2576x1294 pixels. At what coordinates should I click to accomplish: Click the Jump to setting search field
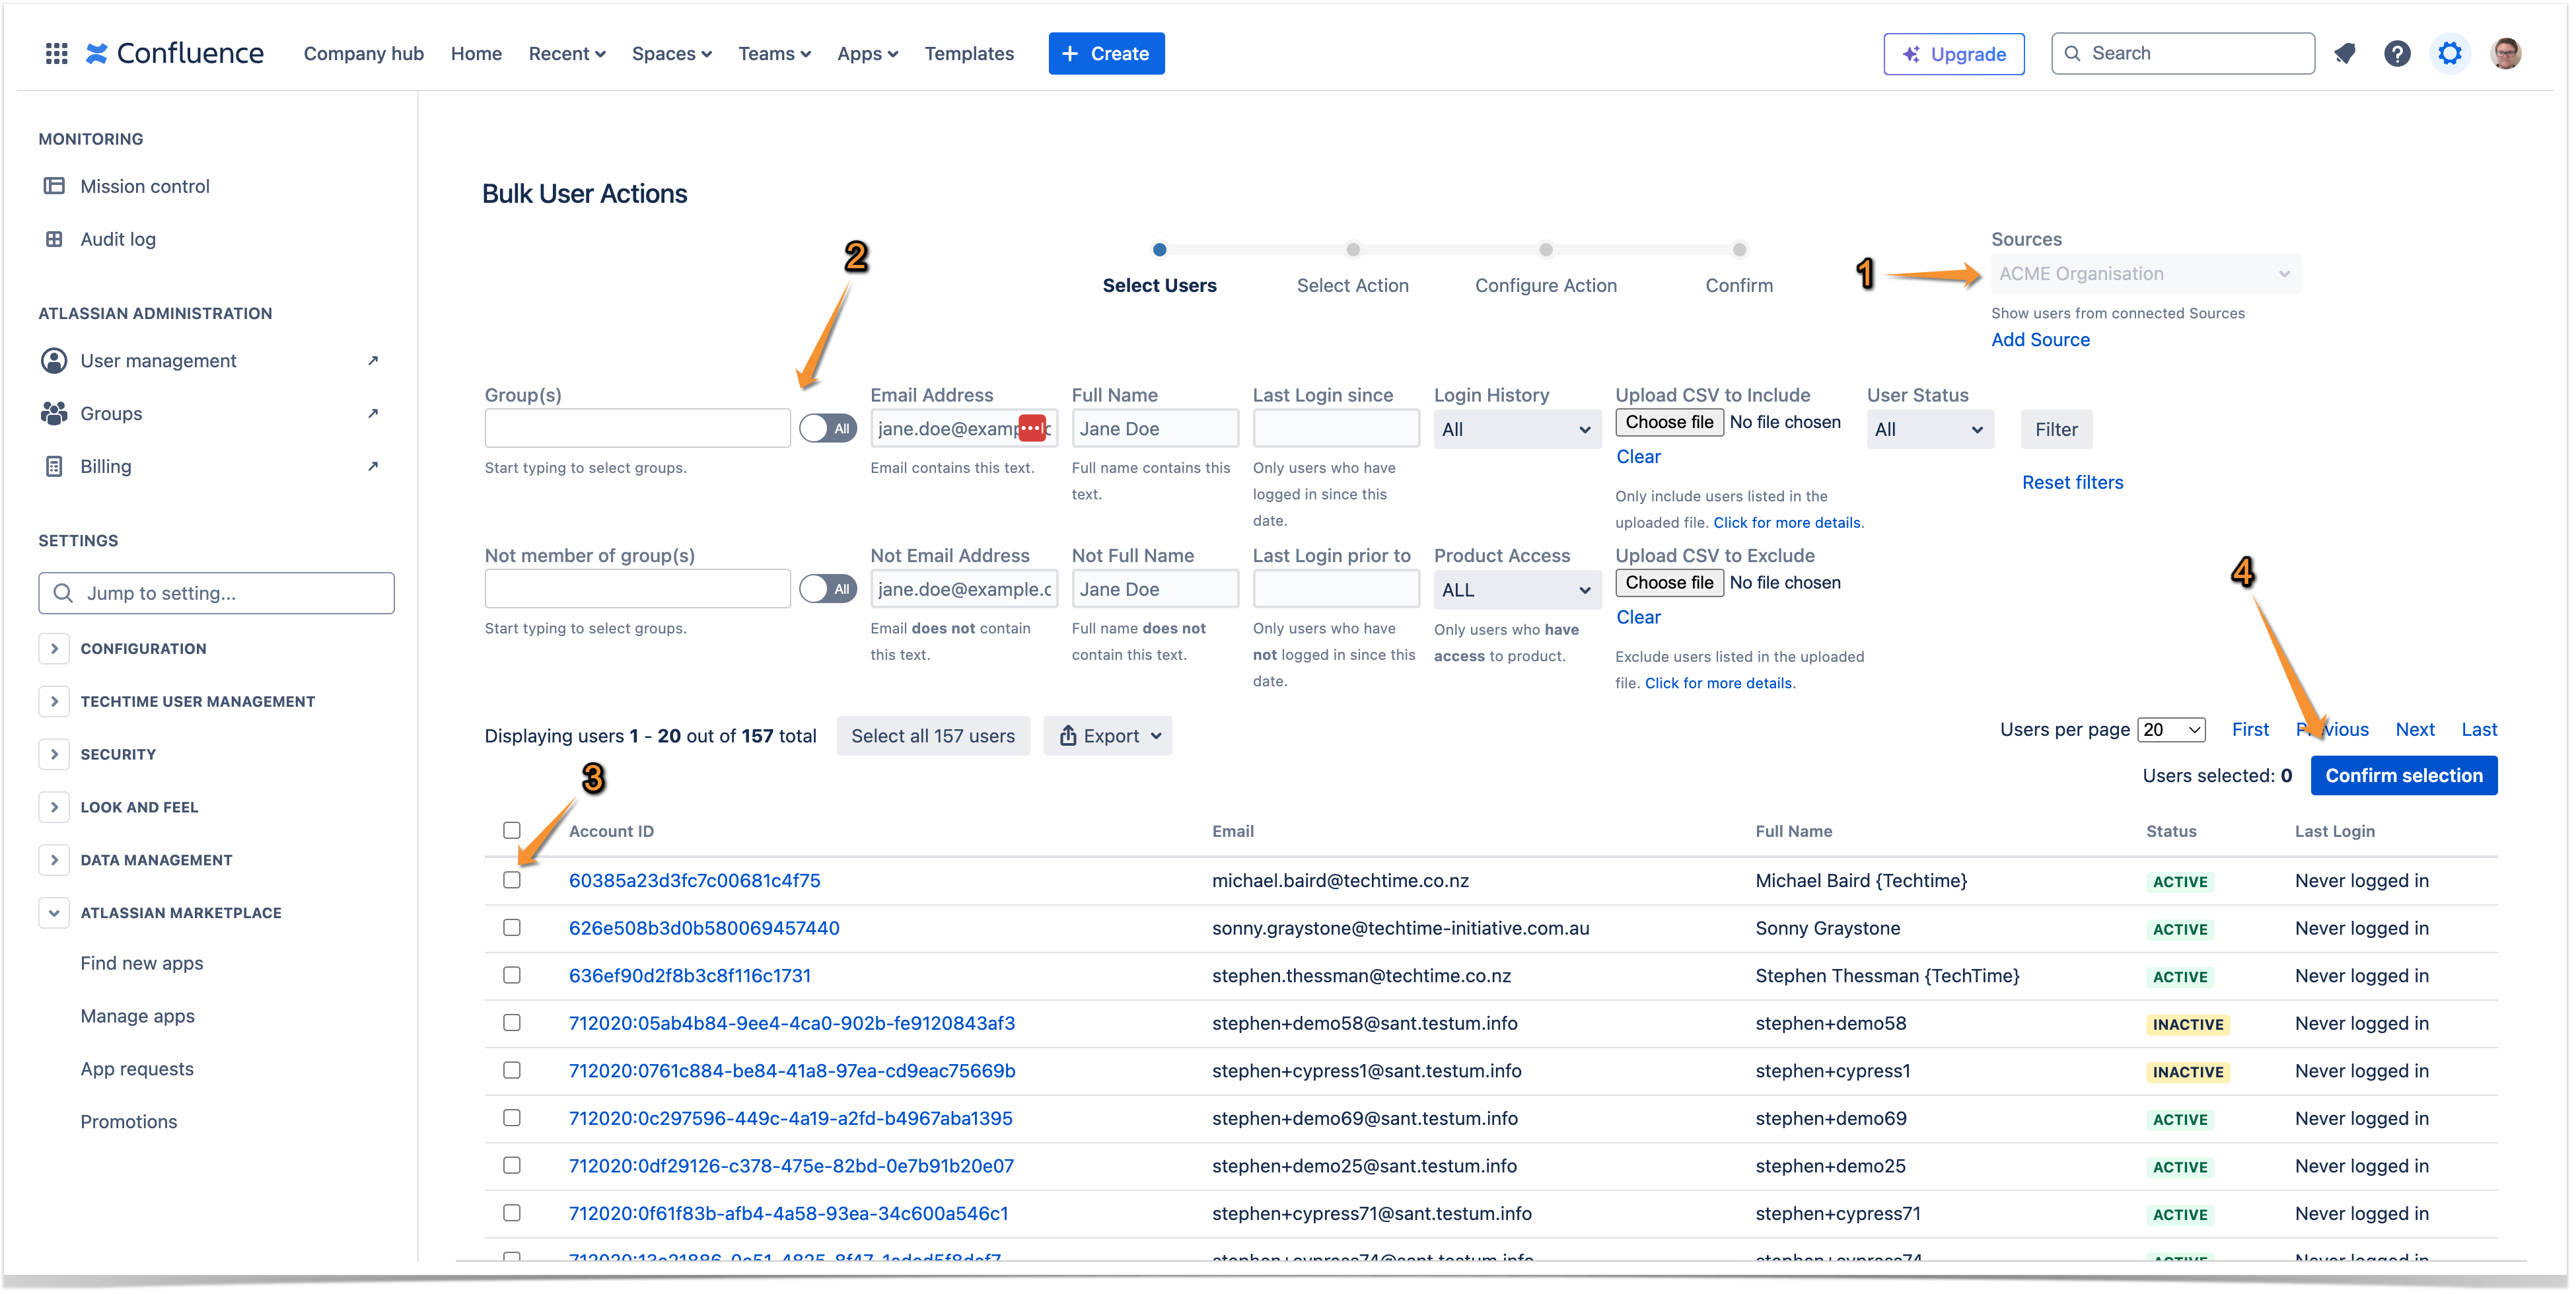[x=216, y=594]
